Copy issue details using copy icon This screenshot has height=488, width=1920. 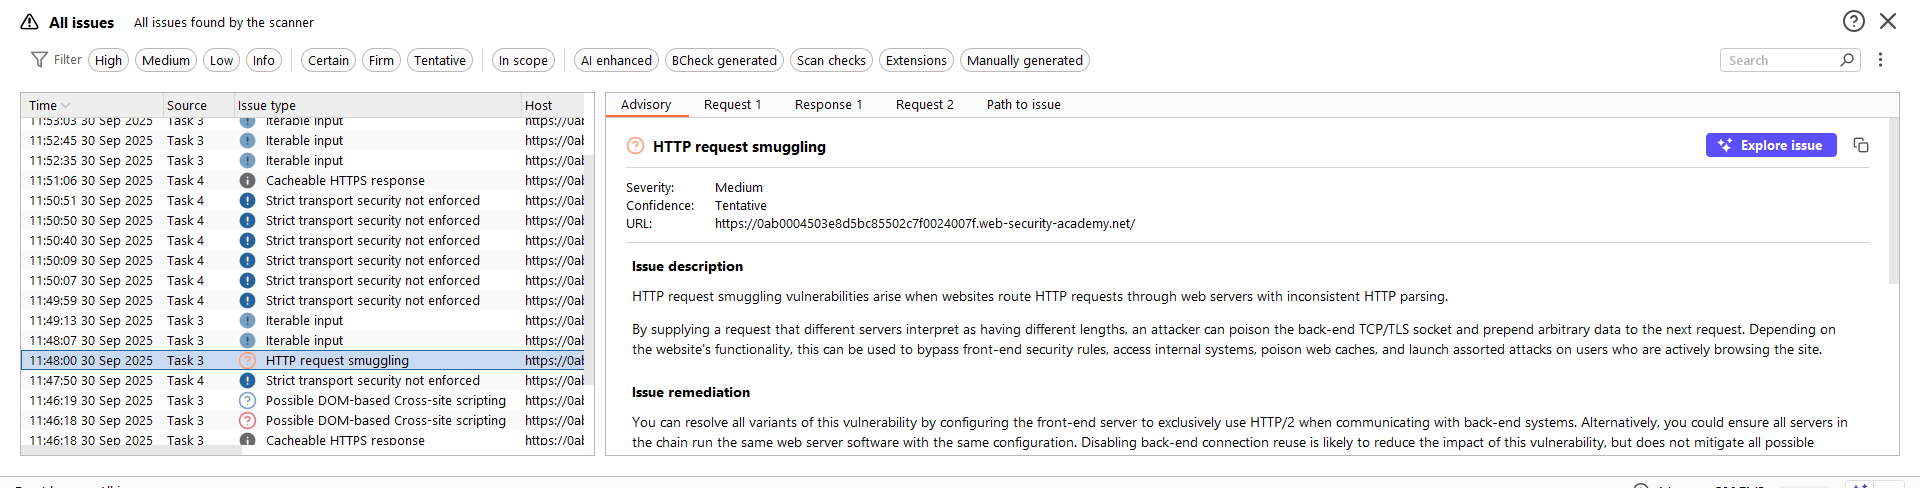pyautogui.click(x=1860, y=146)
